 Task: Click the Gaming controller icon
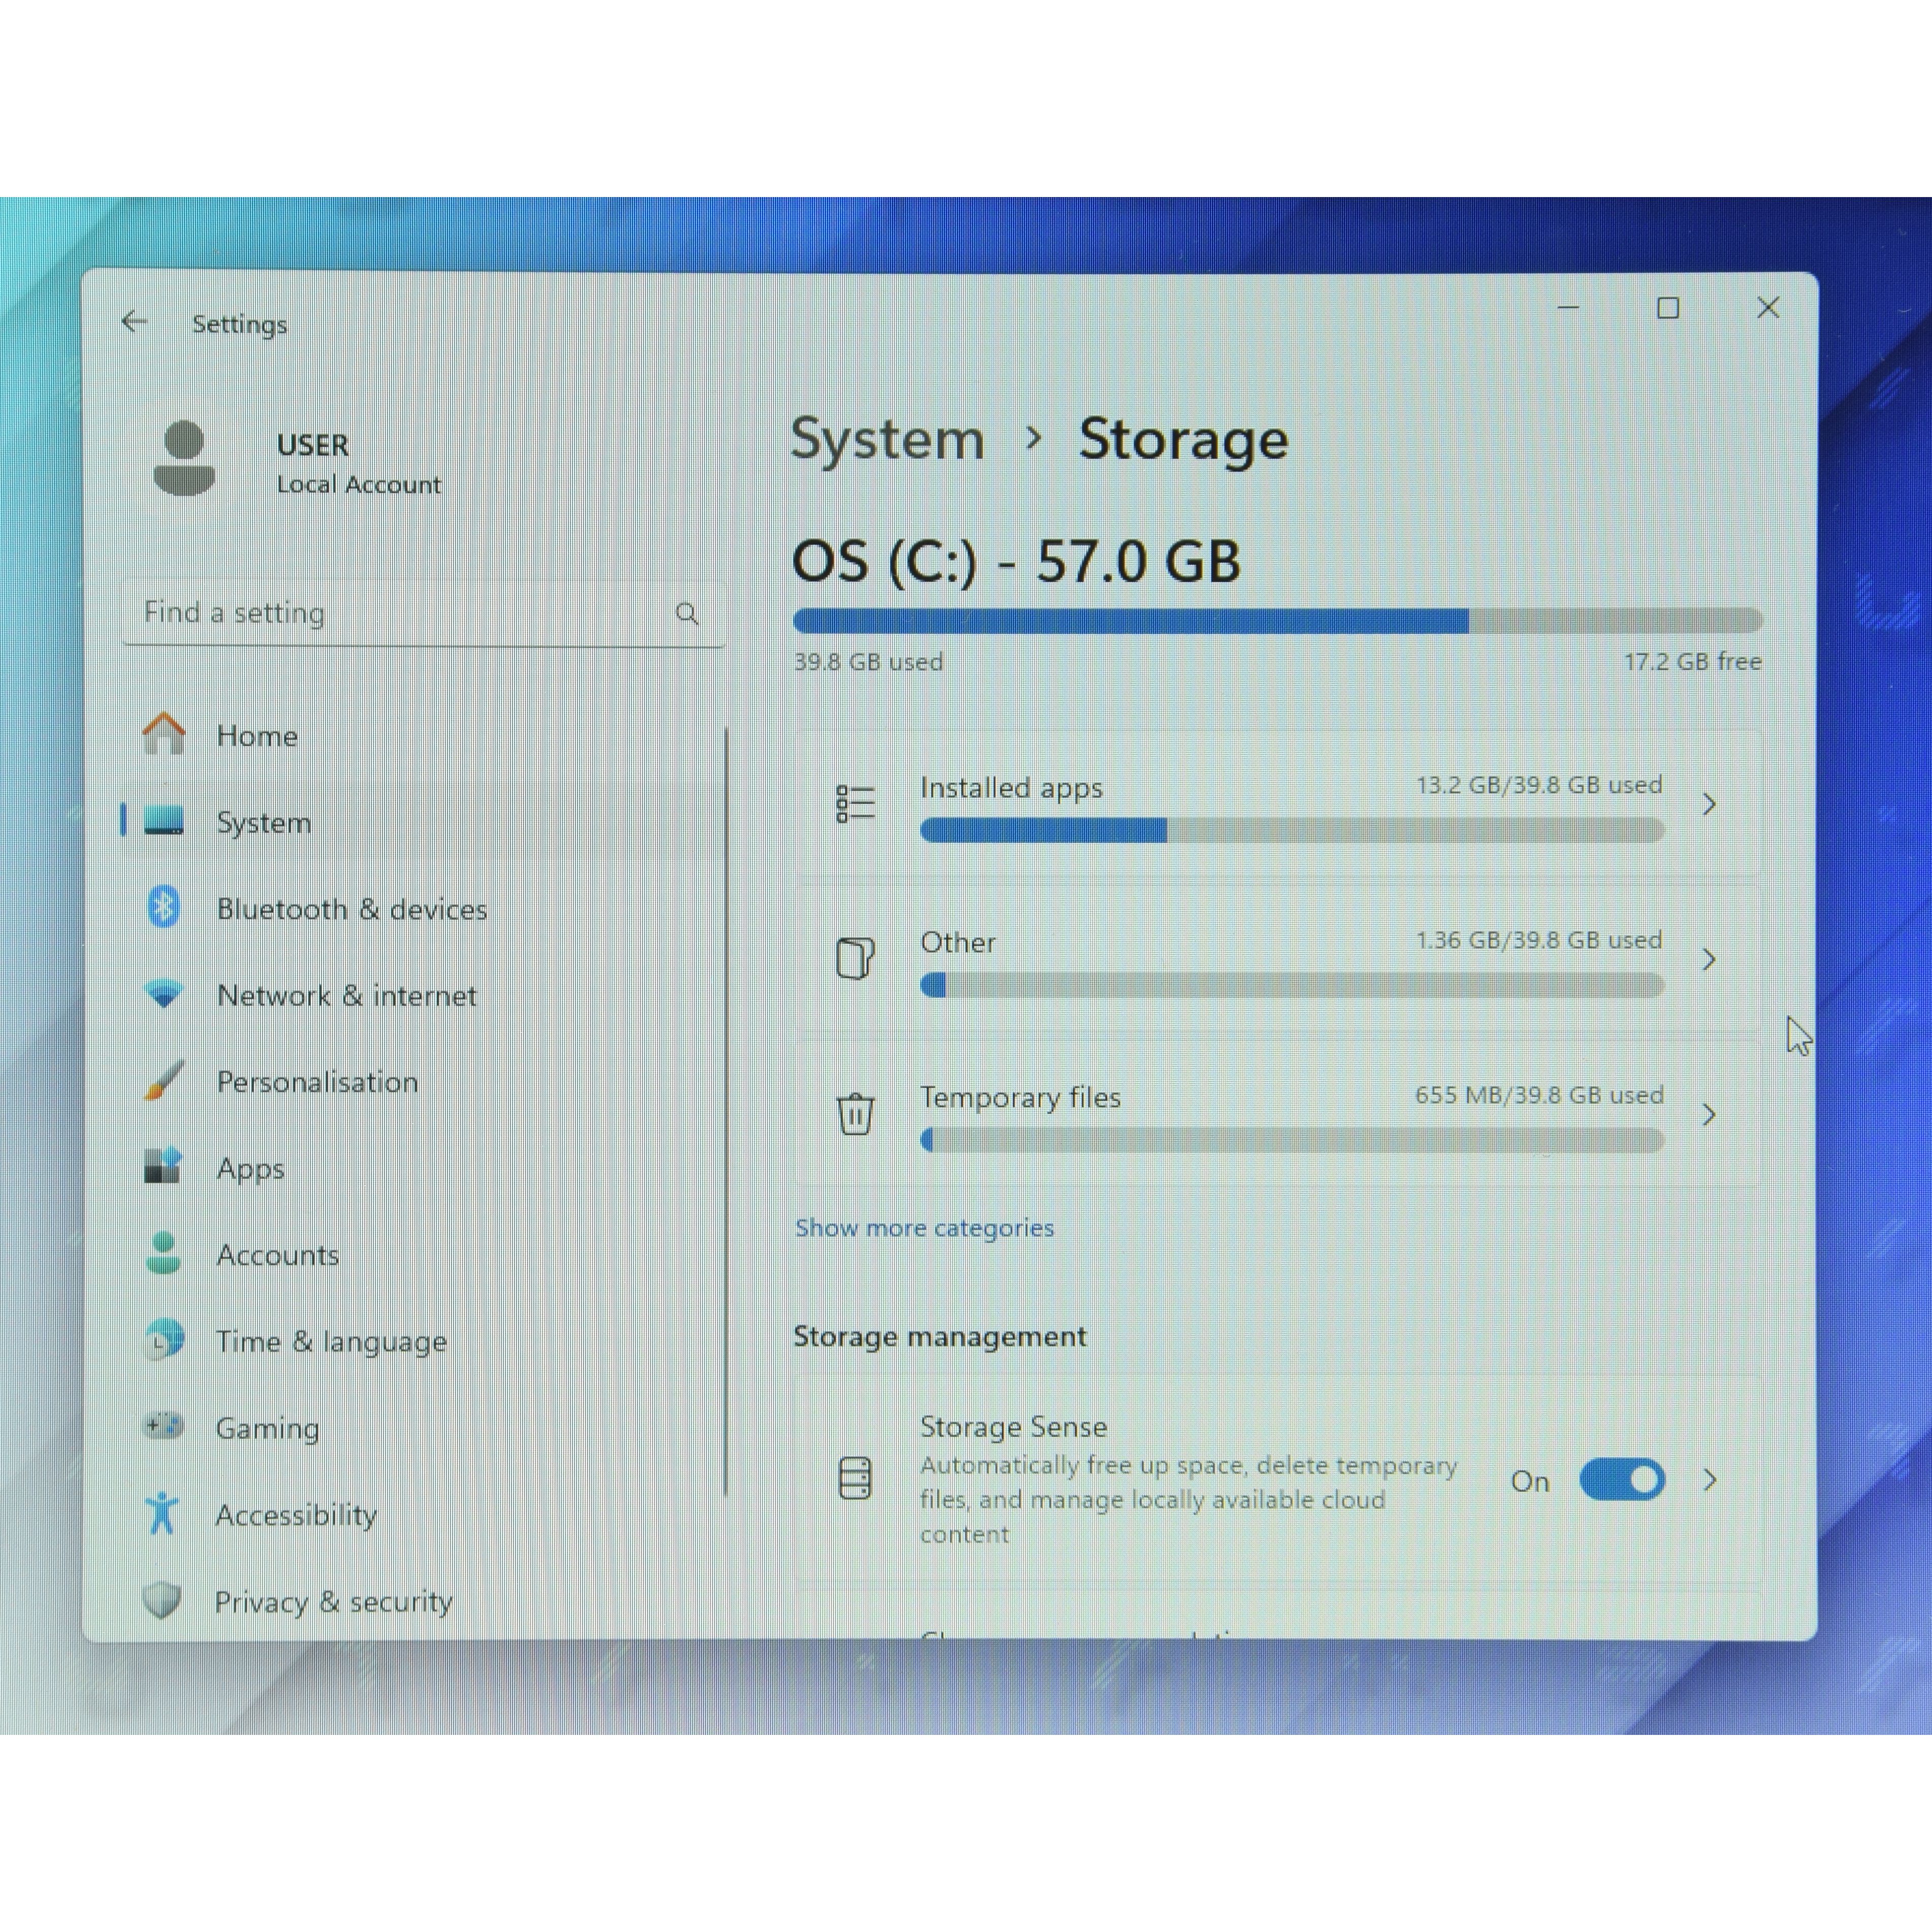click(164, 1426)
